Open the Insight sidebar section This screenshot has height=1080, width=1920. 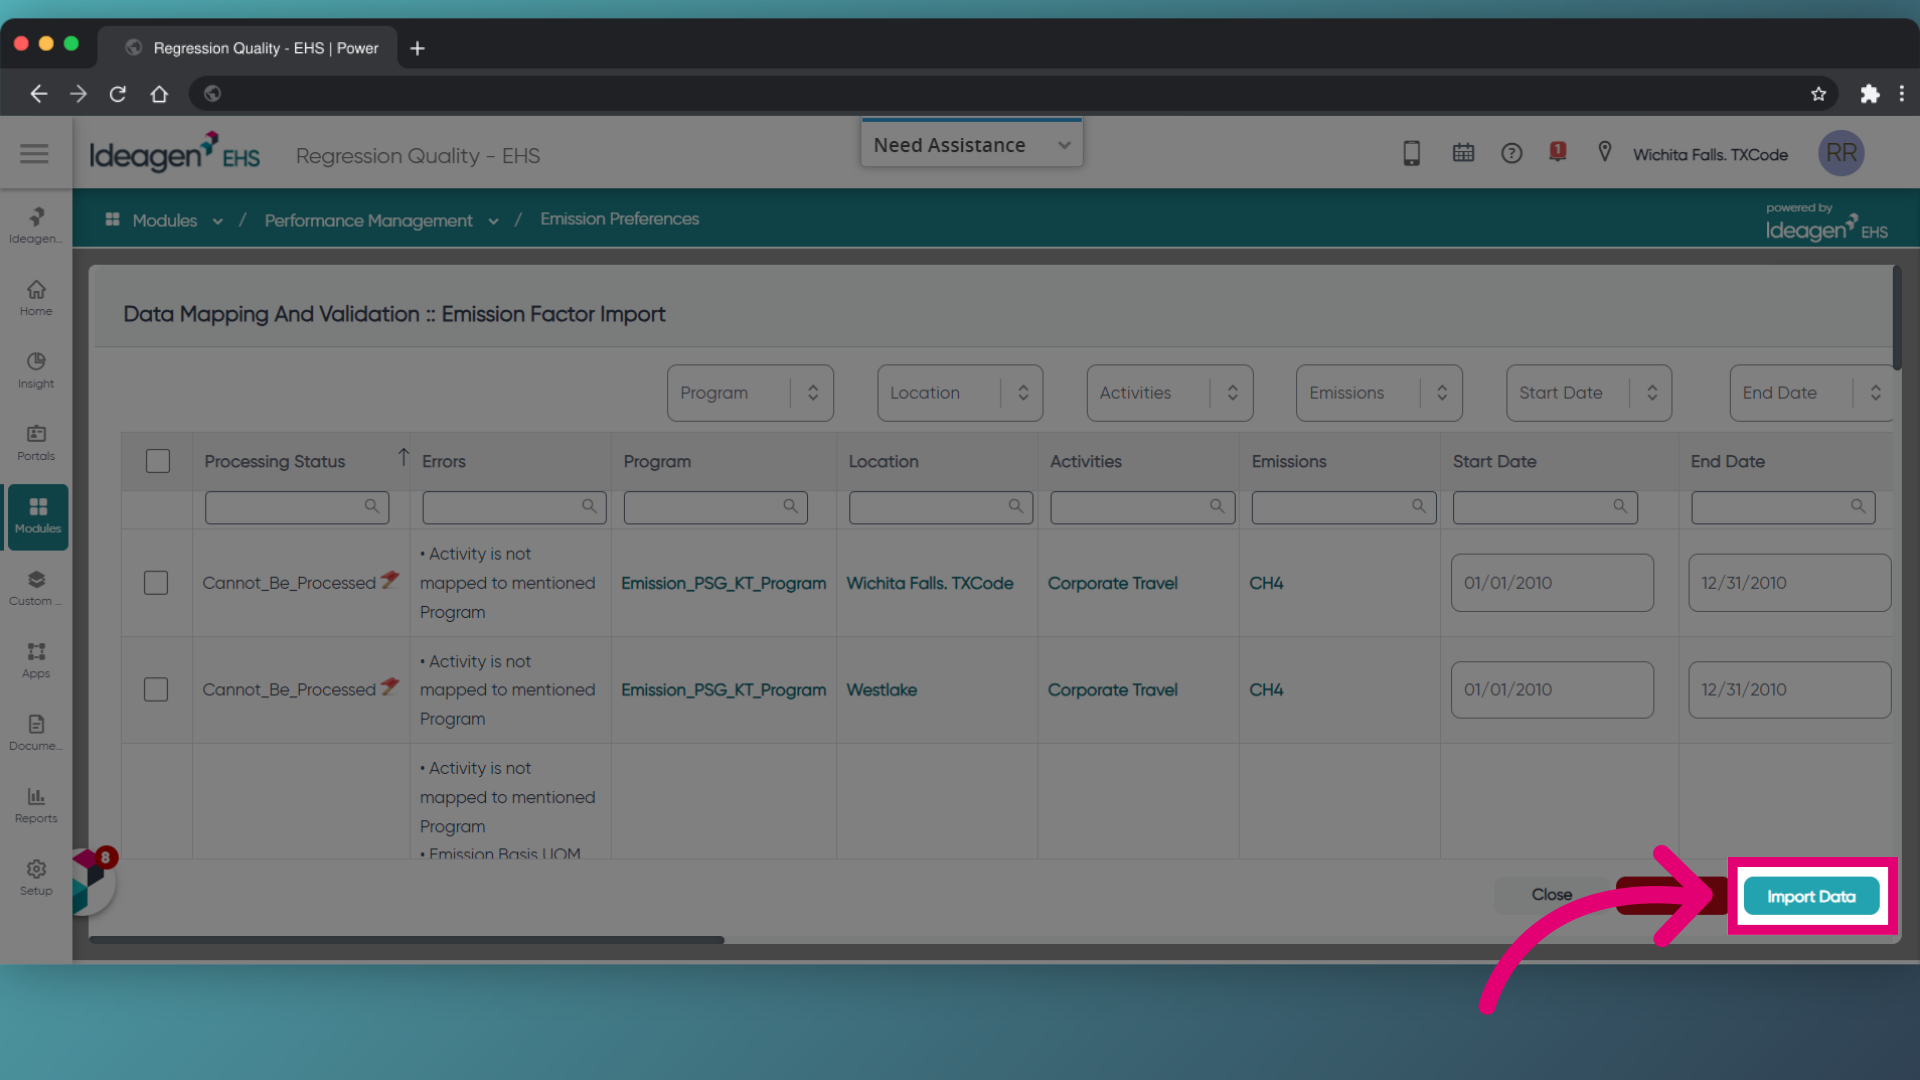tap(36, 370)
